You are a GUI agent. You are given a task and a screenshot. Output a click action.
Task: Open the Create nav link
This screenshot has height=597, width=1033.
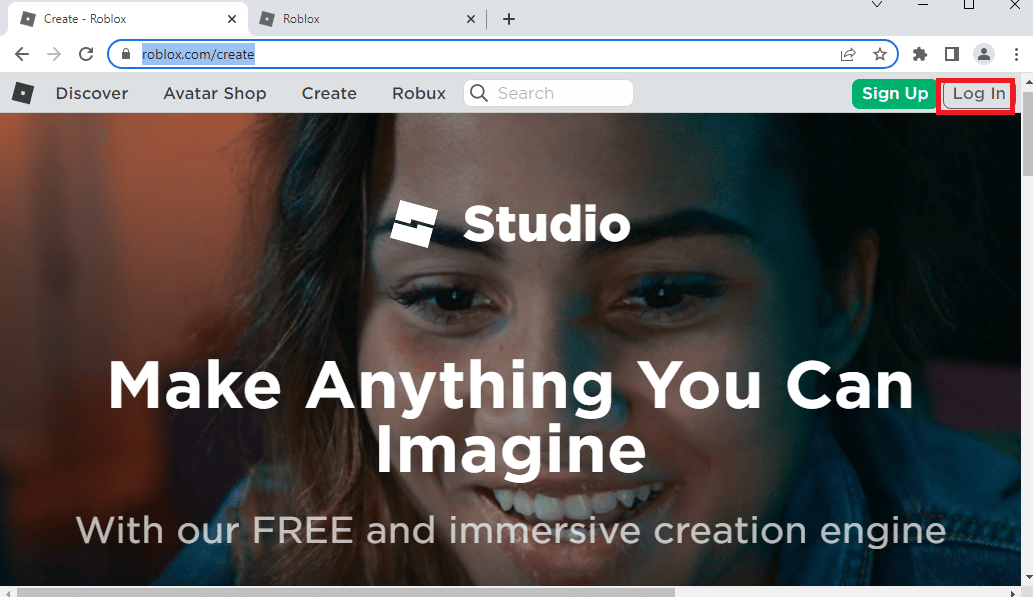tap(329, 93)
